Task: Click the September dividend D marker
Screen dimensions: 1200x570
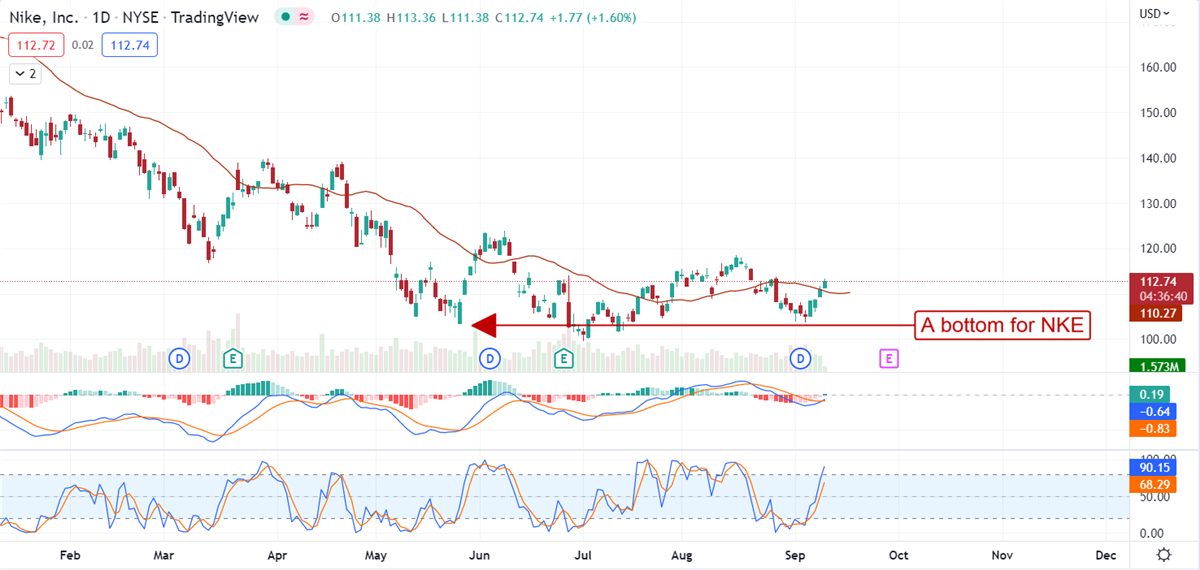Action: pos(800,357)
